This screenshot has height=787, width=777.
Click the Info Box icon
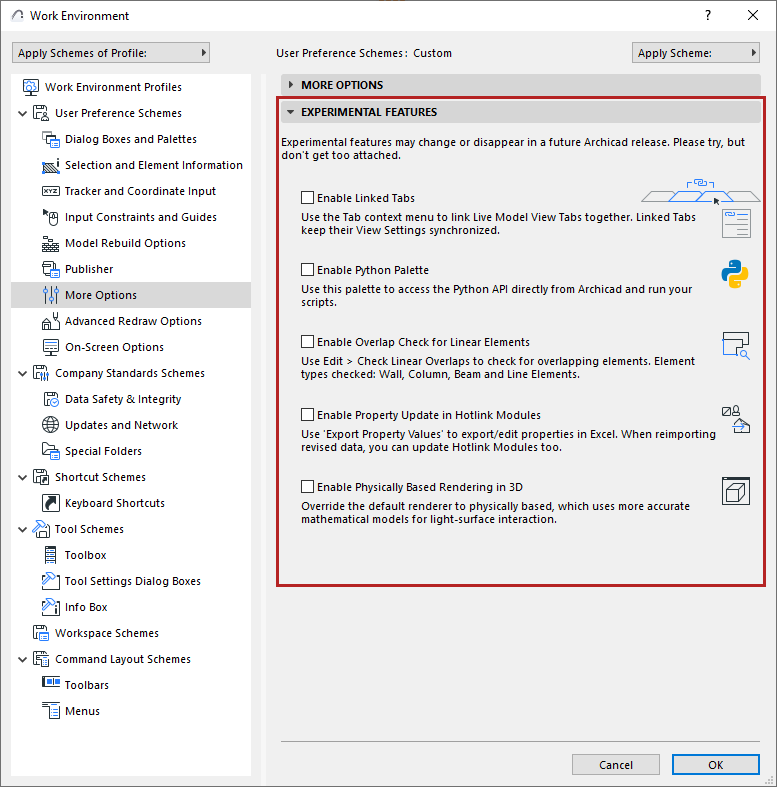[51, 607]
